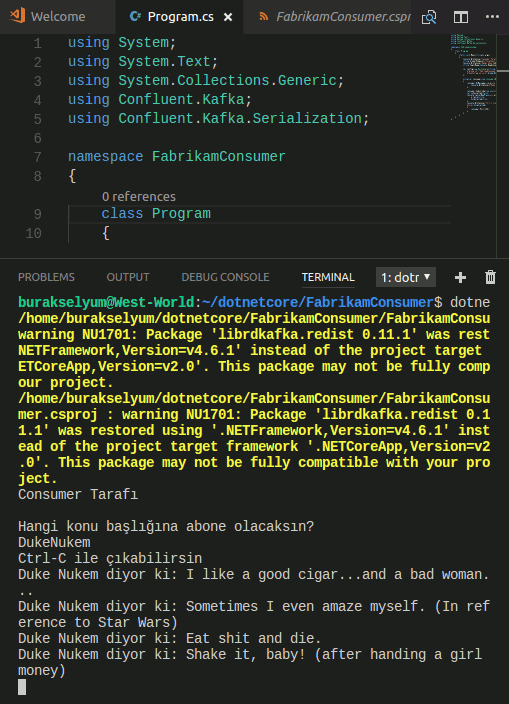Click line number 7 in the gutter
Screen dimensions: 509x704
pos(37,157)
